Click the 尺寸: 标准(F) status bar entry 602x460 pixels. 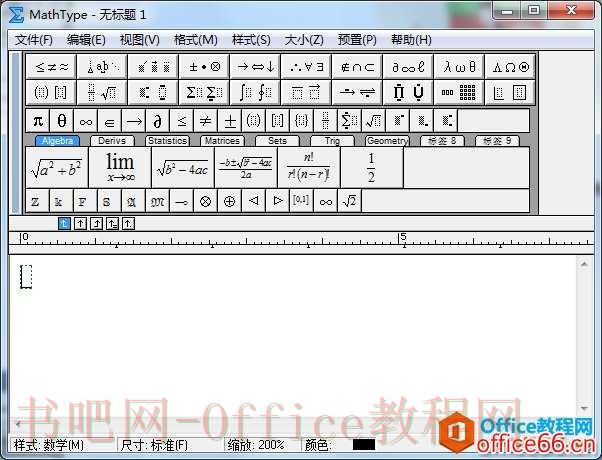click(x=154, y=445)
